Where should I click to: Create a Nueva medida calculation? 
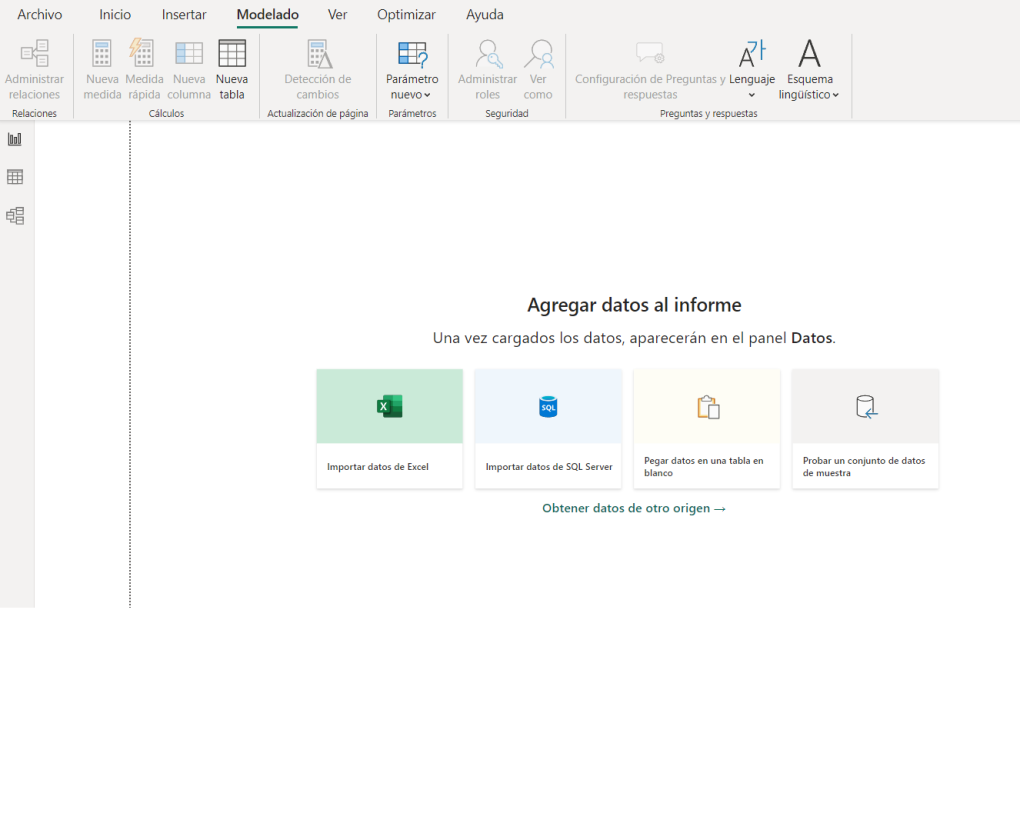102,70
